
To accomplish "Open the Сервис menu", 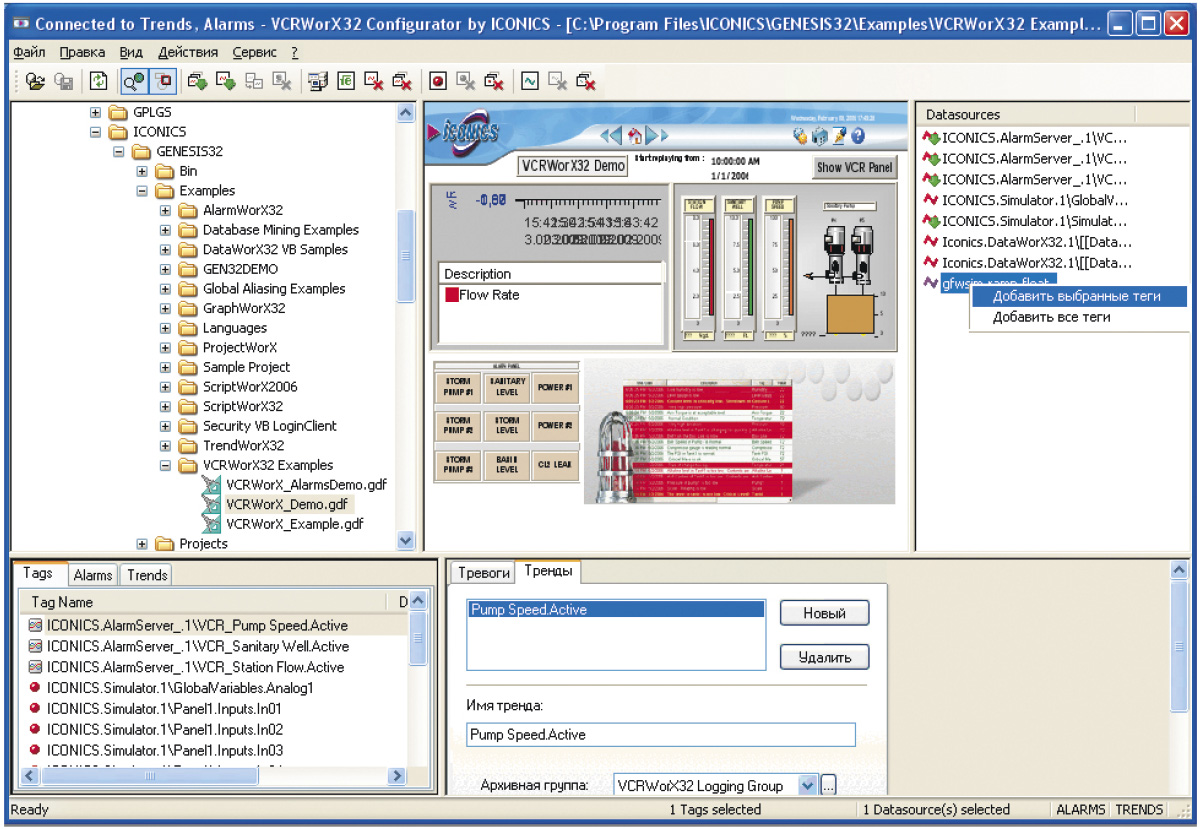I will pyautogui.click(x=255, y=52).
